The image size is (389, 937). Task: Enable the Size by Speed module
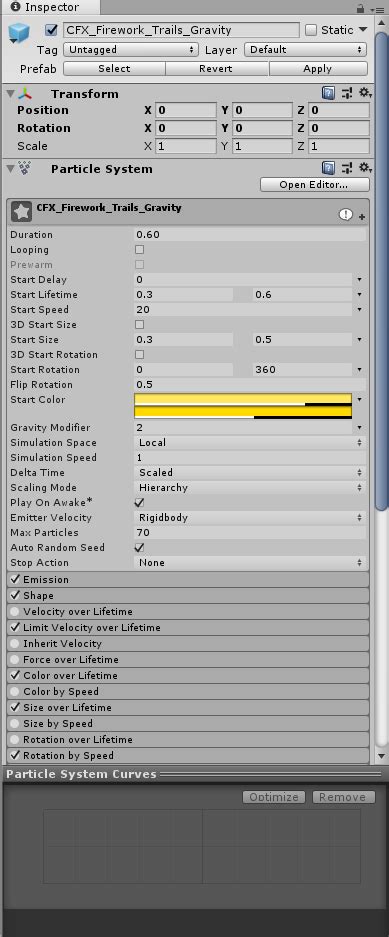(16, 723)
